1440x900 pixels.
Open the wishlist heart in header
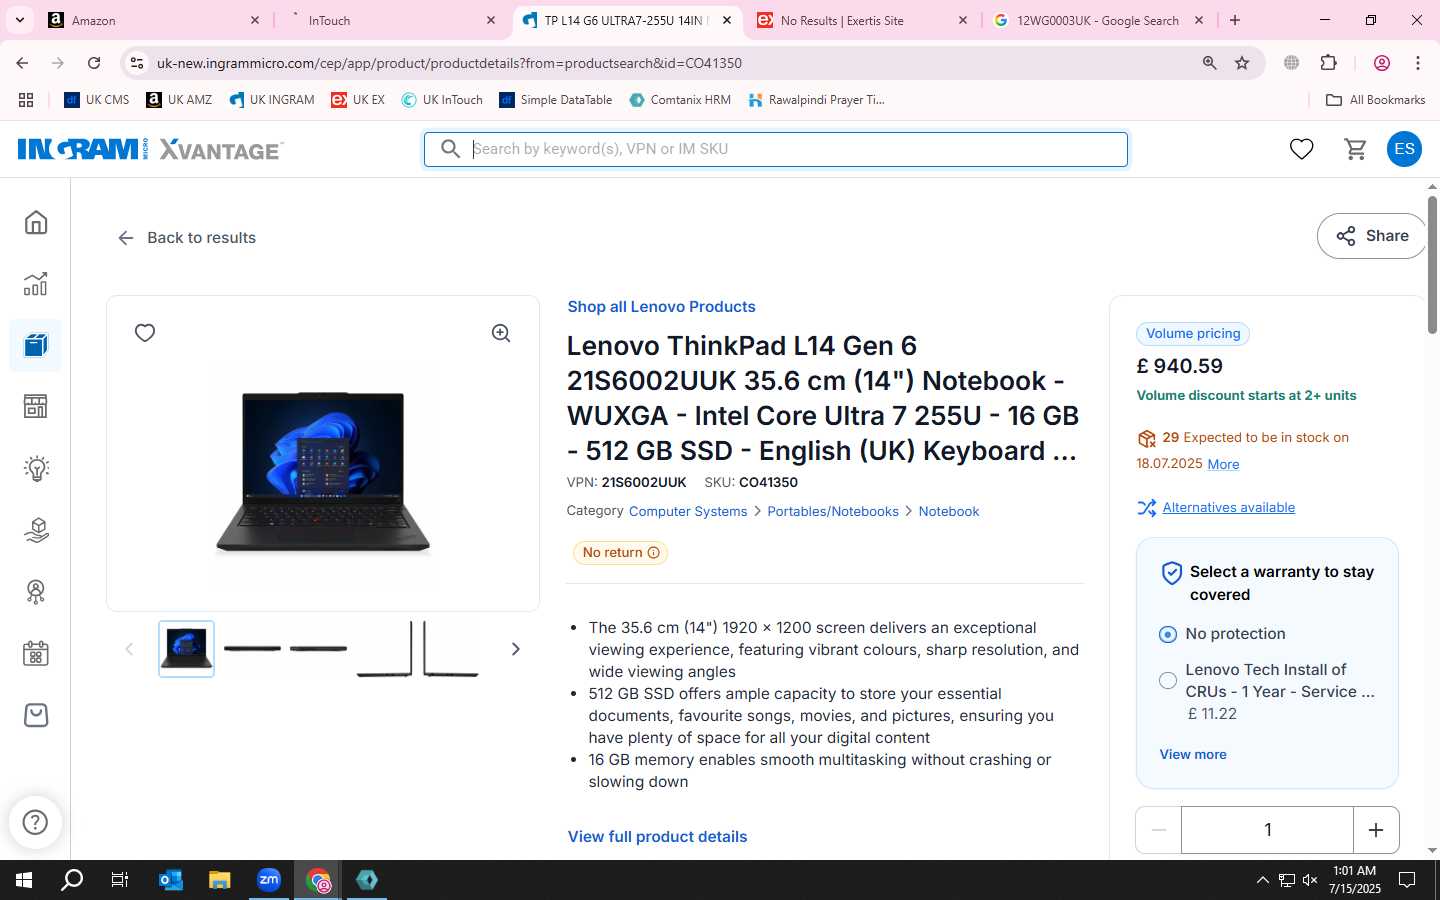click(x=1301, y=149)
